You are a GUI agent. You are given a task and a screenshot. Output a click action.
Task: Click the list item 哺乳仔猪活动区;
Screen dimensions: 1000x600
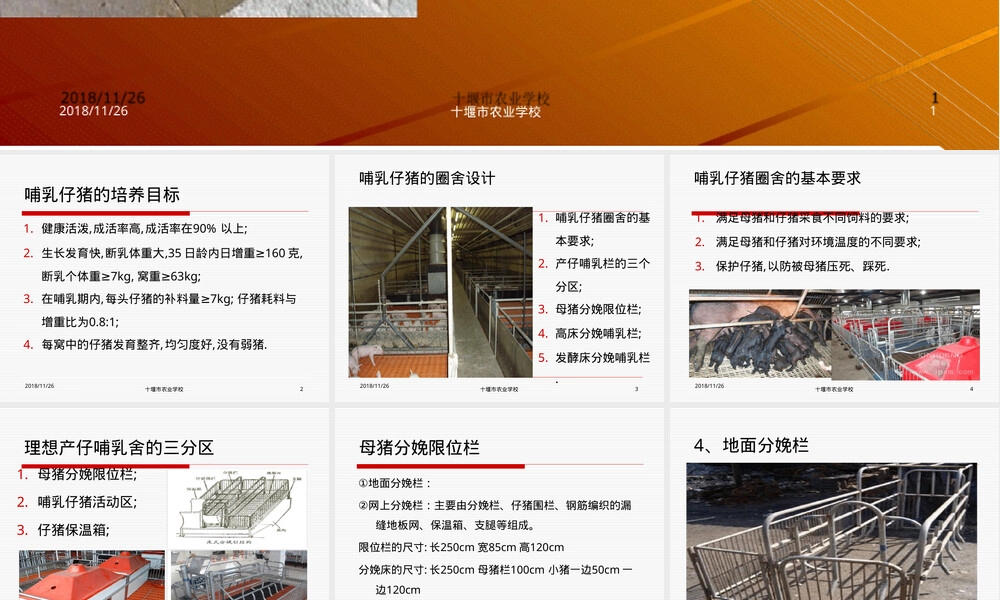click(x=87, y=502)
